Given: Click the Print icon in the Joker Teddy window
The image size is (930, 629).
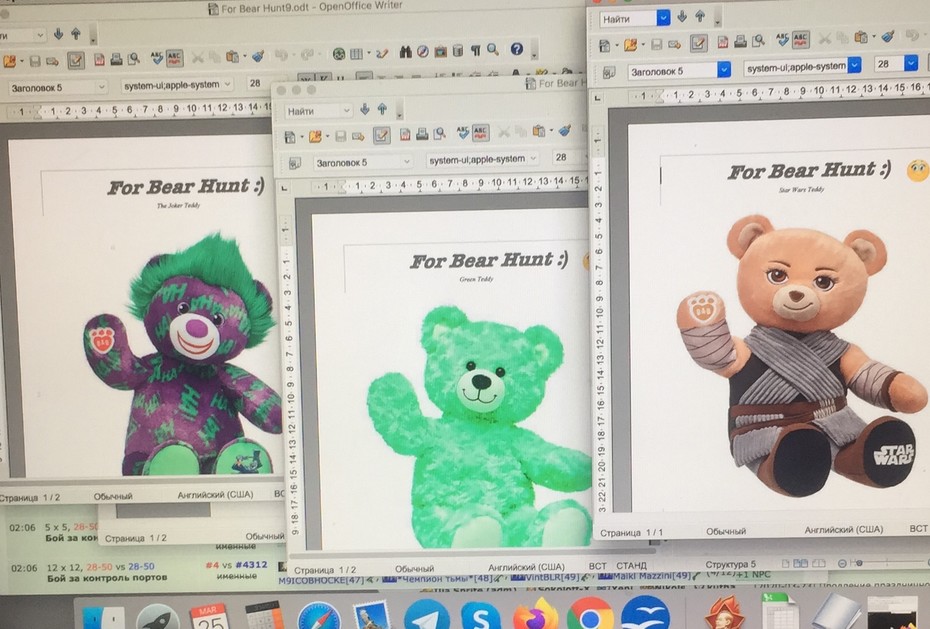Looking at the screenshot, I should tap(116, 59).
